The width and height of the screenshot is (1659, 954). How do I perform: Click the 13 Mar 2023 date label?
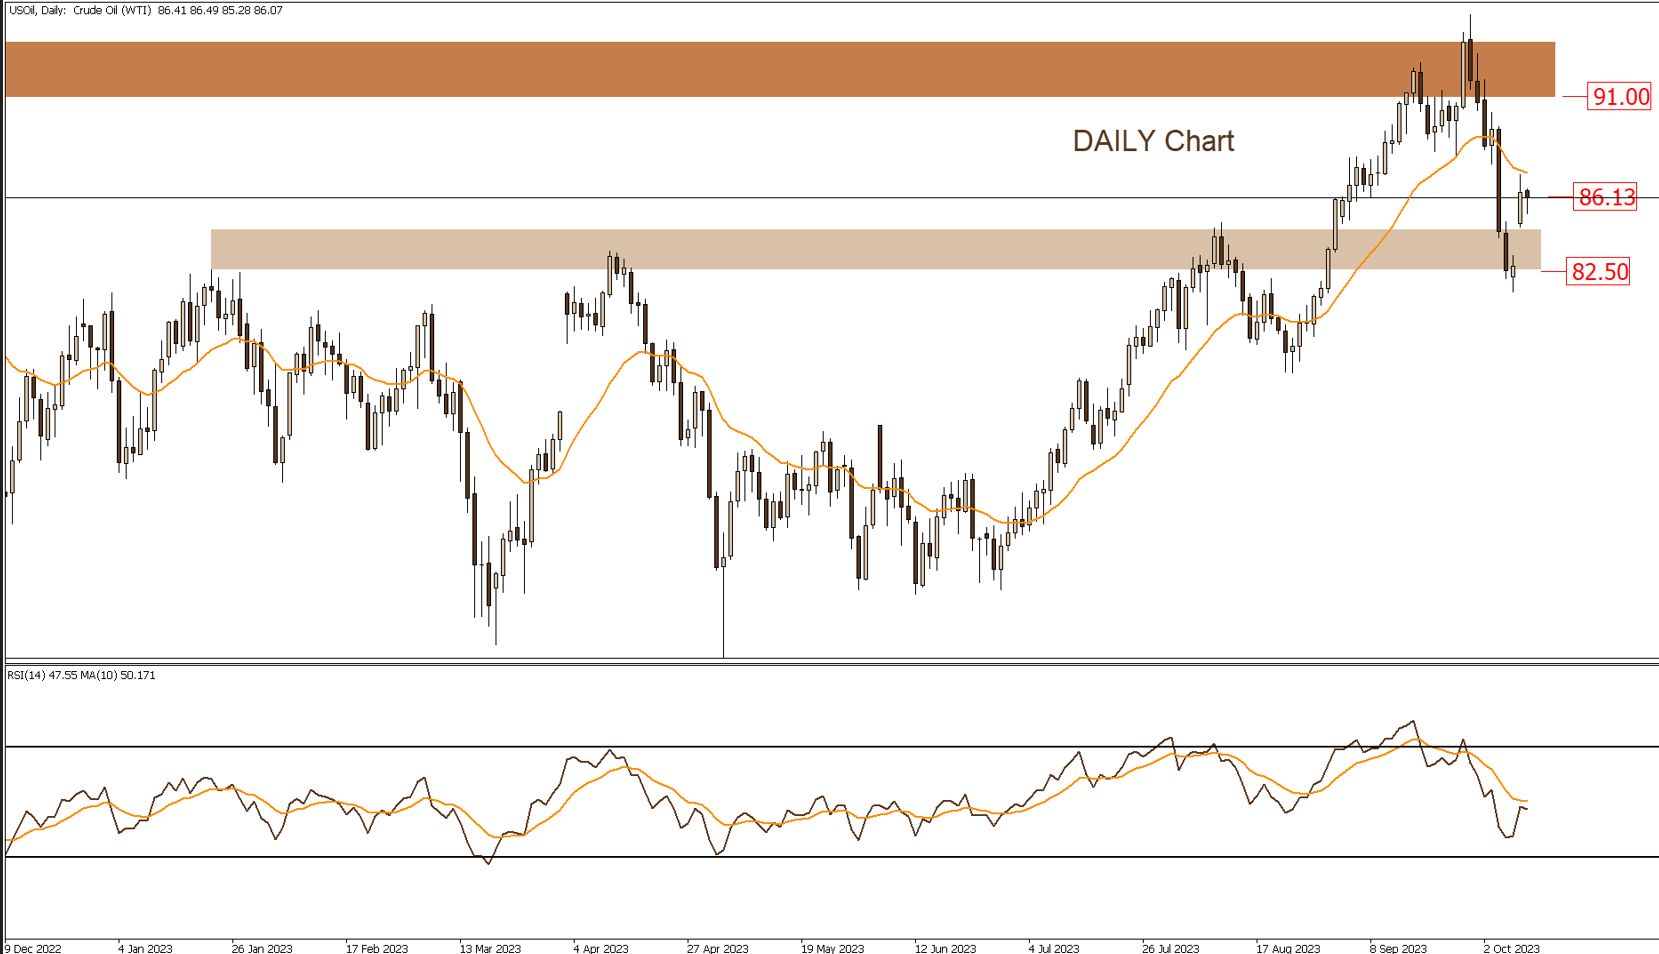(490, 948)
